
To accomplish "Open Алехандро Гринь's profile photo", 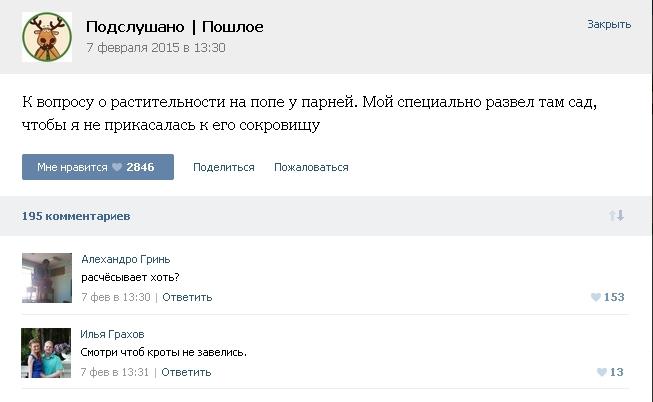I will (47, 278).
